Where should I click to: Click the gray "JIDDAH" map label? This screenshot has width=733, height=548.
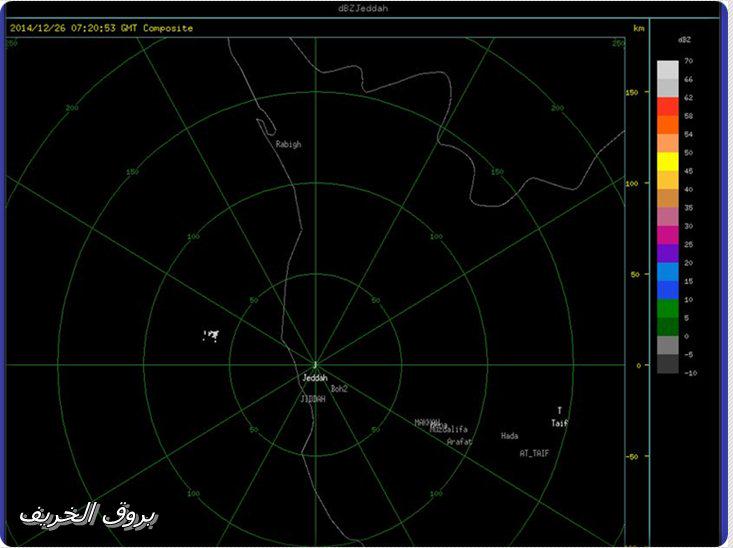pyautogui.click(x=313, y=399)
